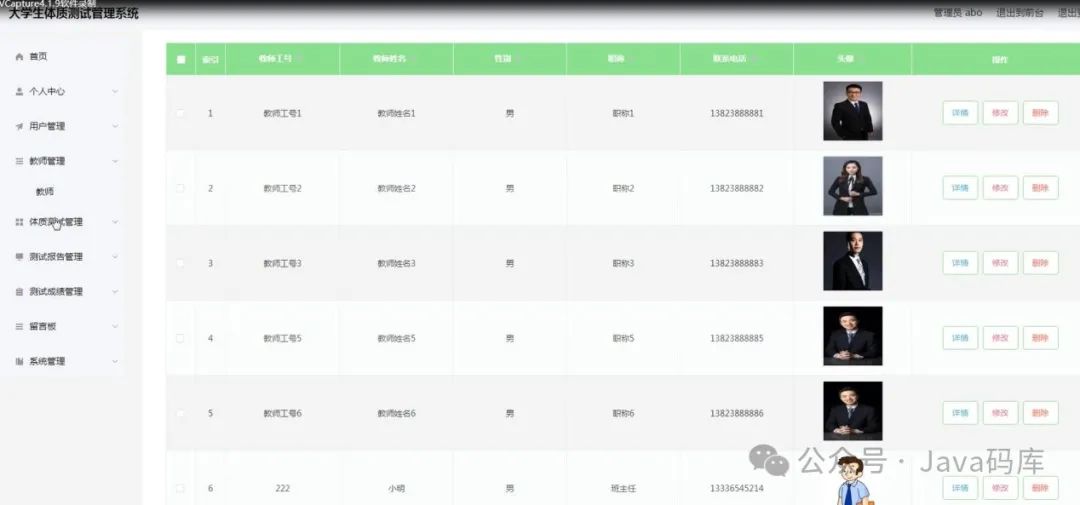This screenshot has height=505, width=1080.
Task: Expand the 测试报告管理 chevron
Action: [115, 257]
